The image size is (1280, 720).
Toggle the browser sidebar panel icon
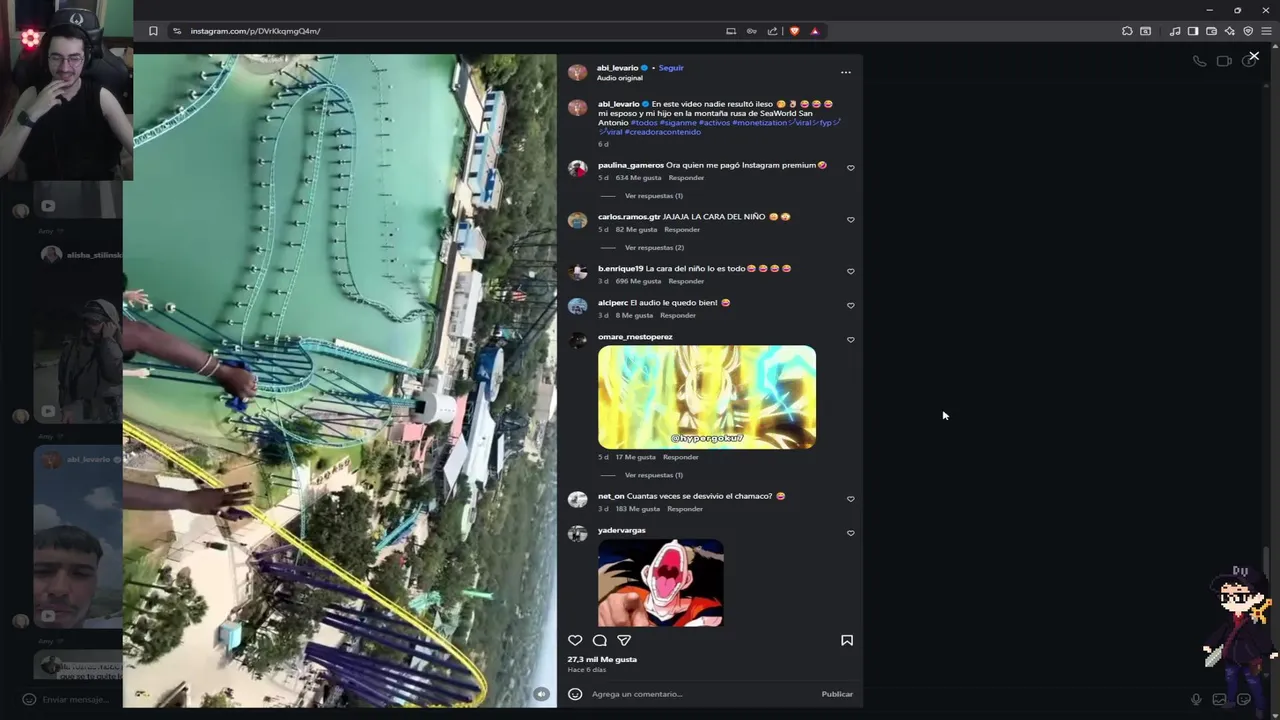(x=1193, y=31)
